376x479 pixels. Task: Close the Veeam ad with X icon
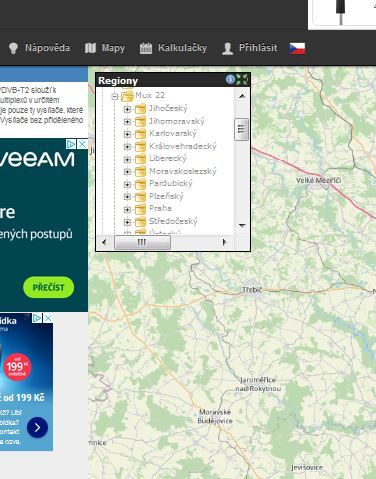click(82, 144)
